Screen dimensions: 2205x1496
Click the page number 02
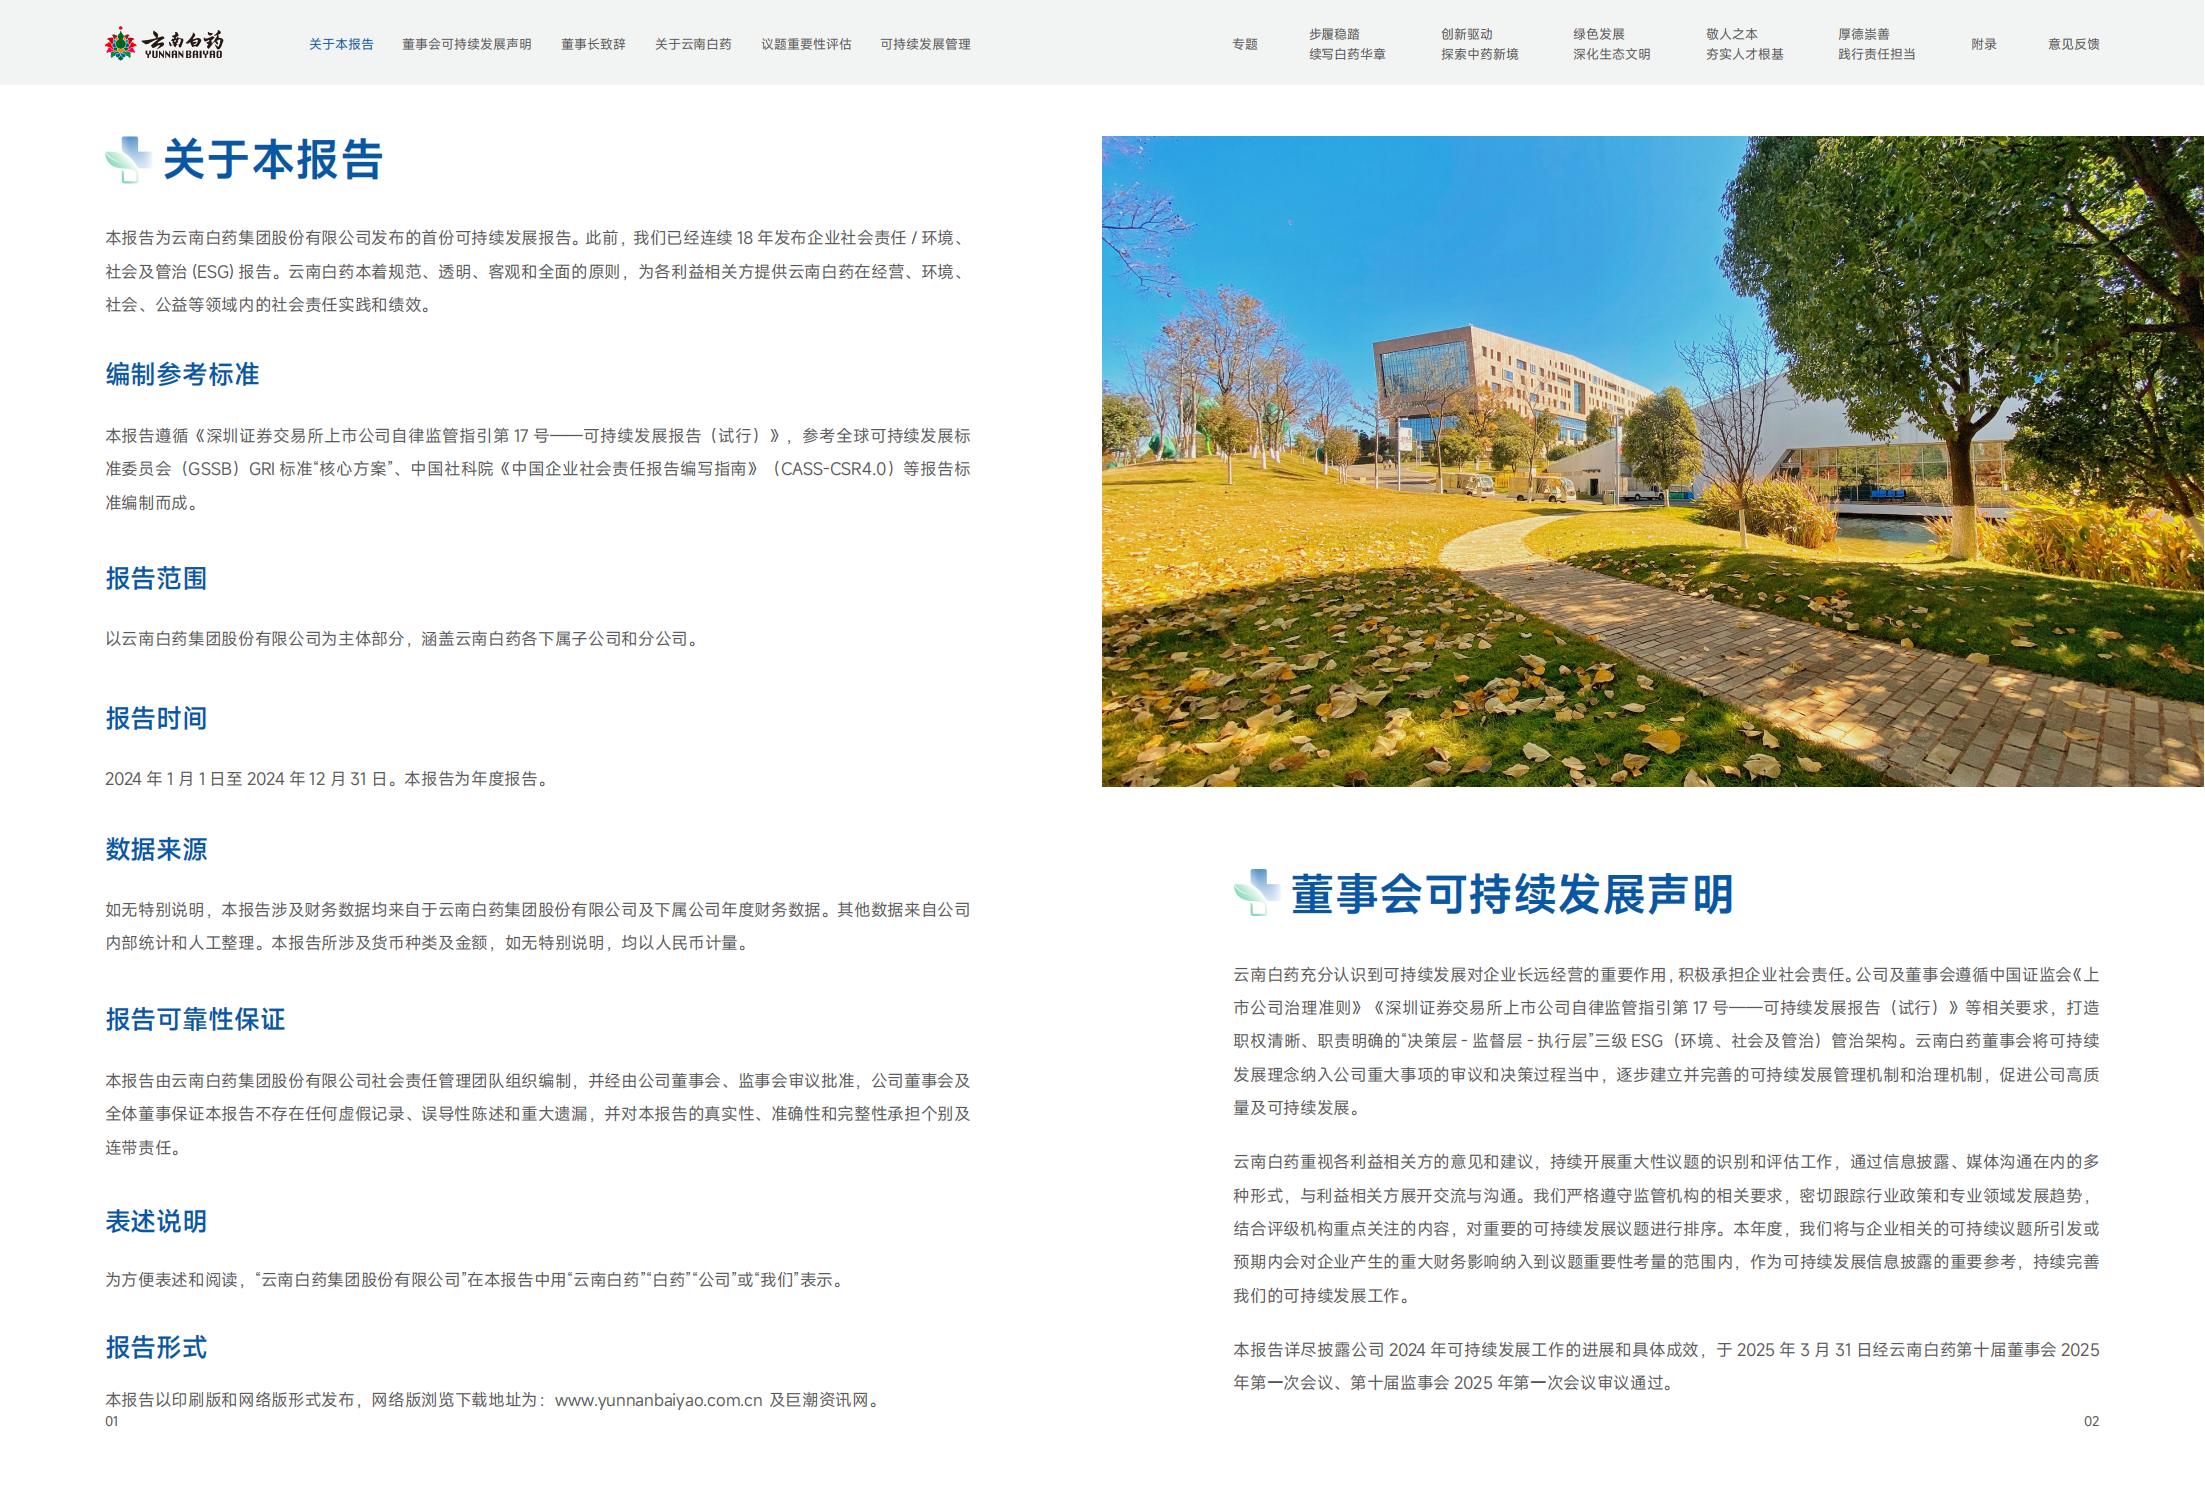(2091, 1421)
